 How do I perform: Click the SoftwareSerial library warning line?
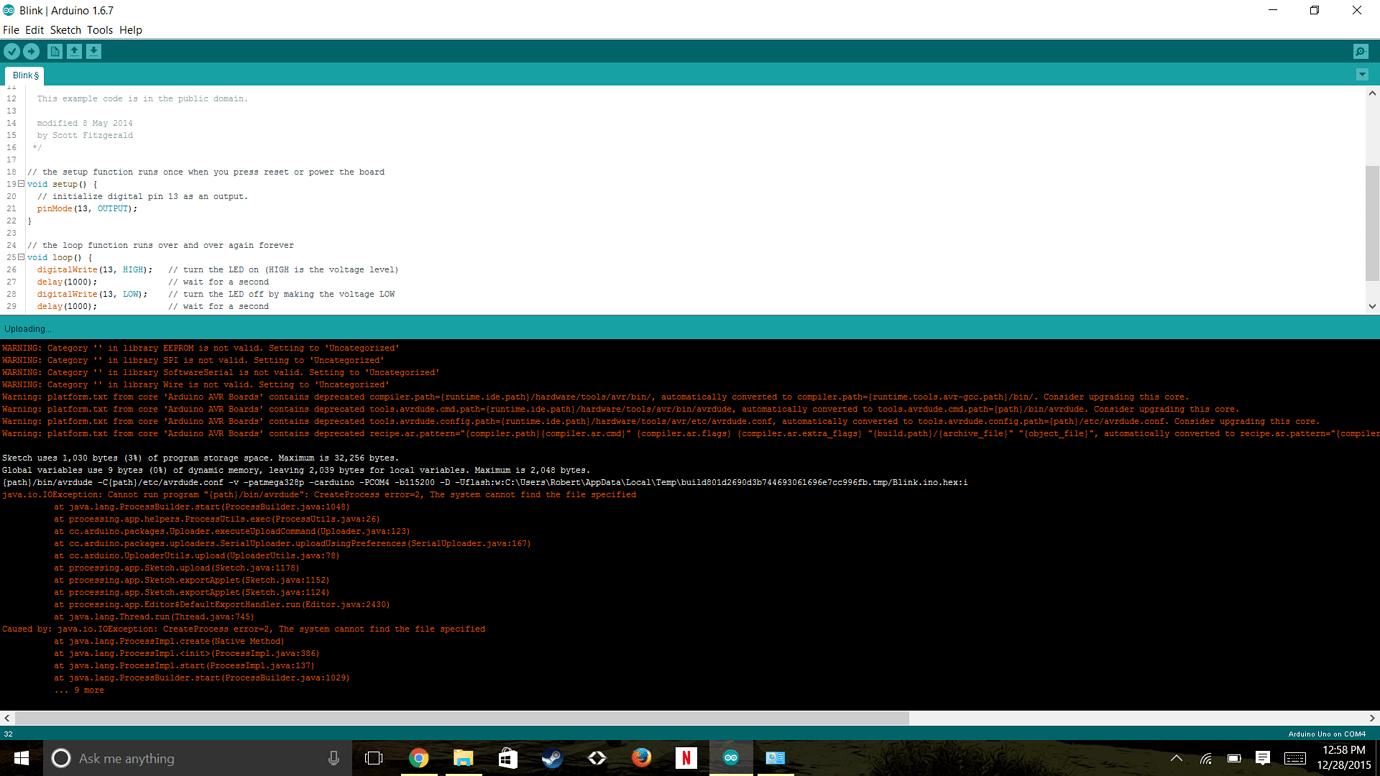(x=221, y=372)
